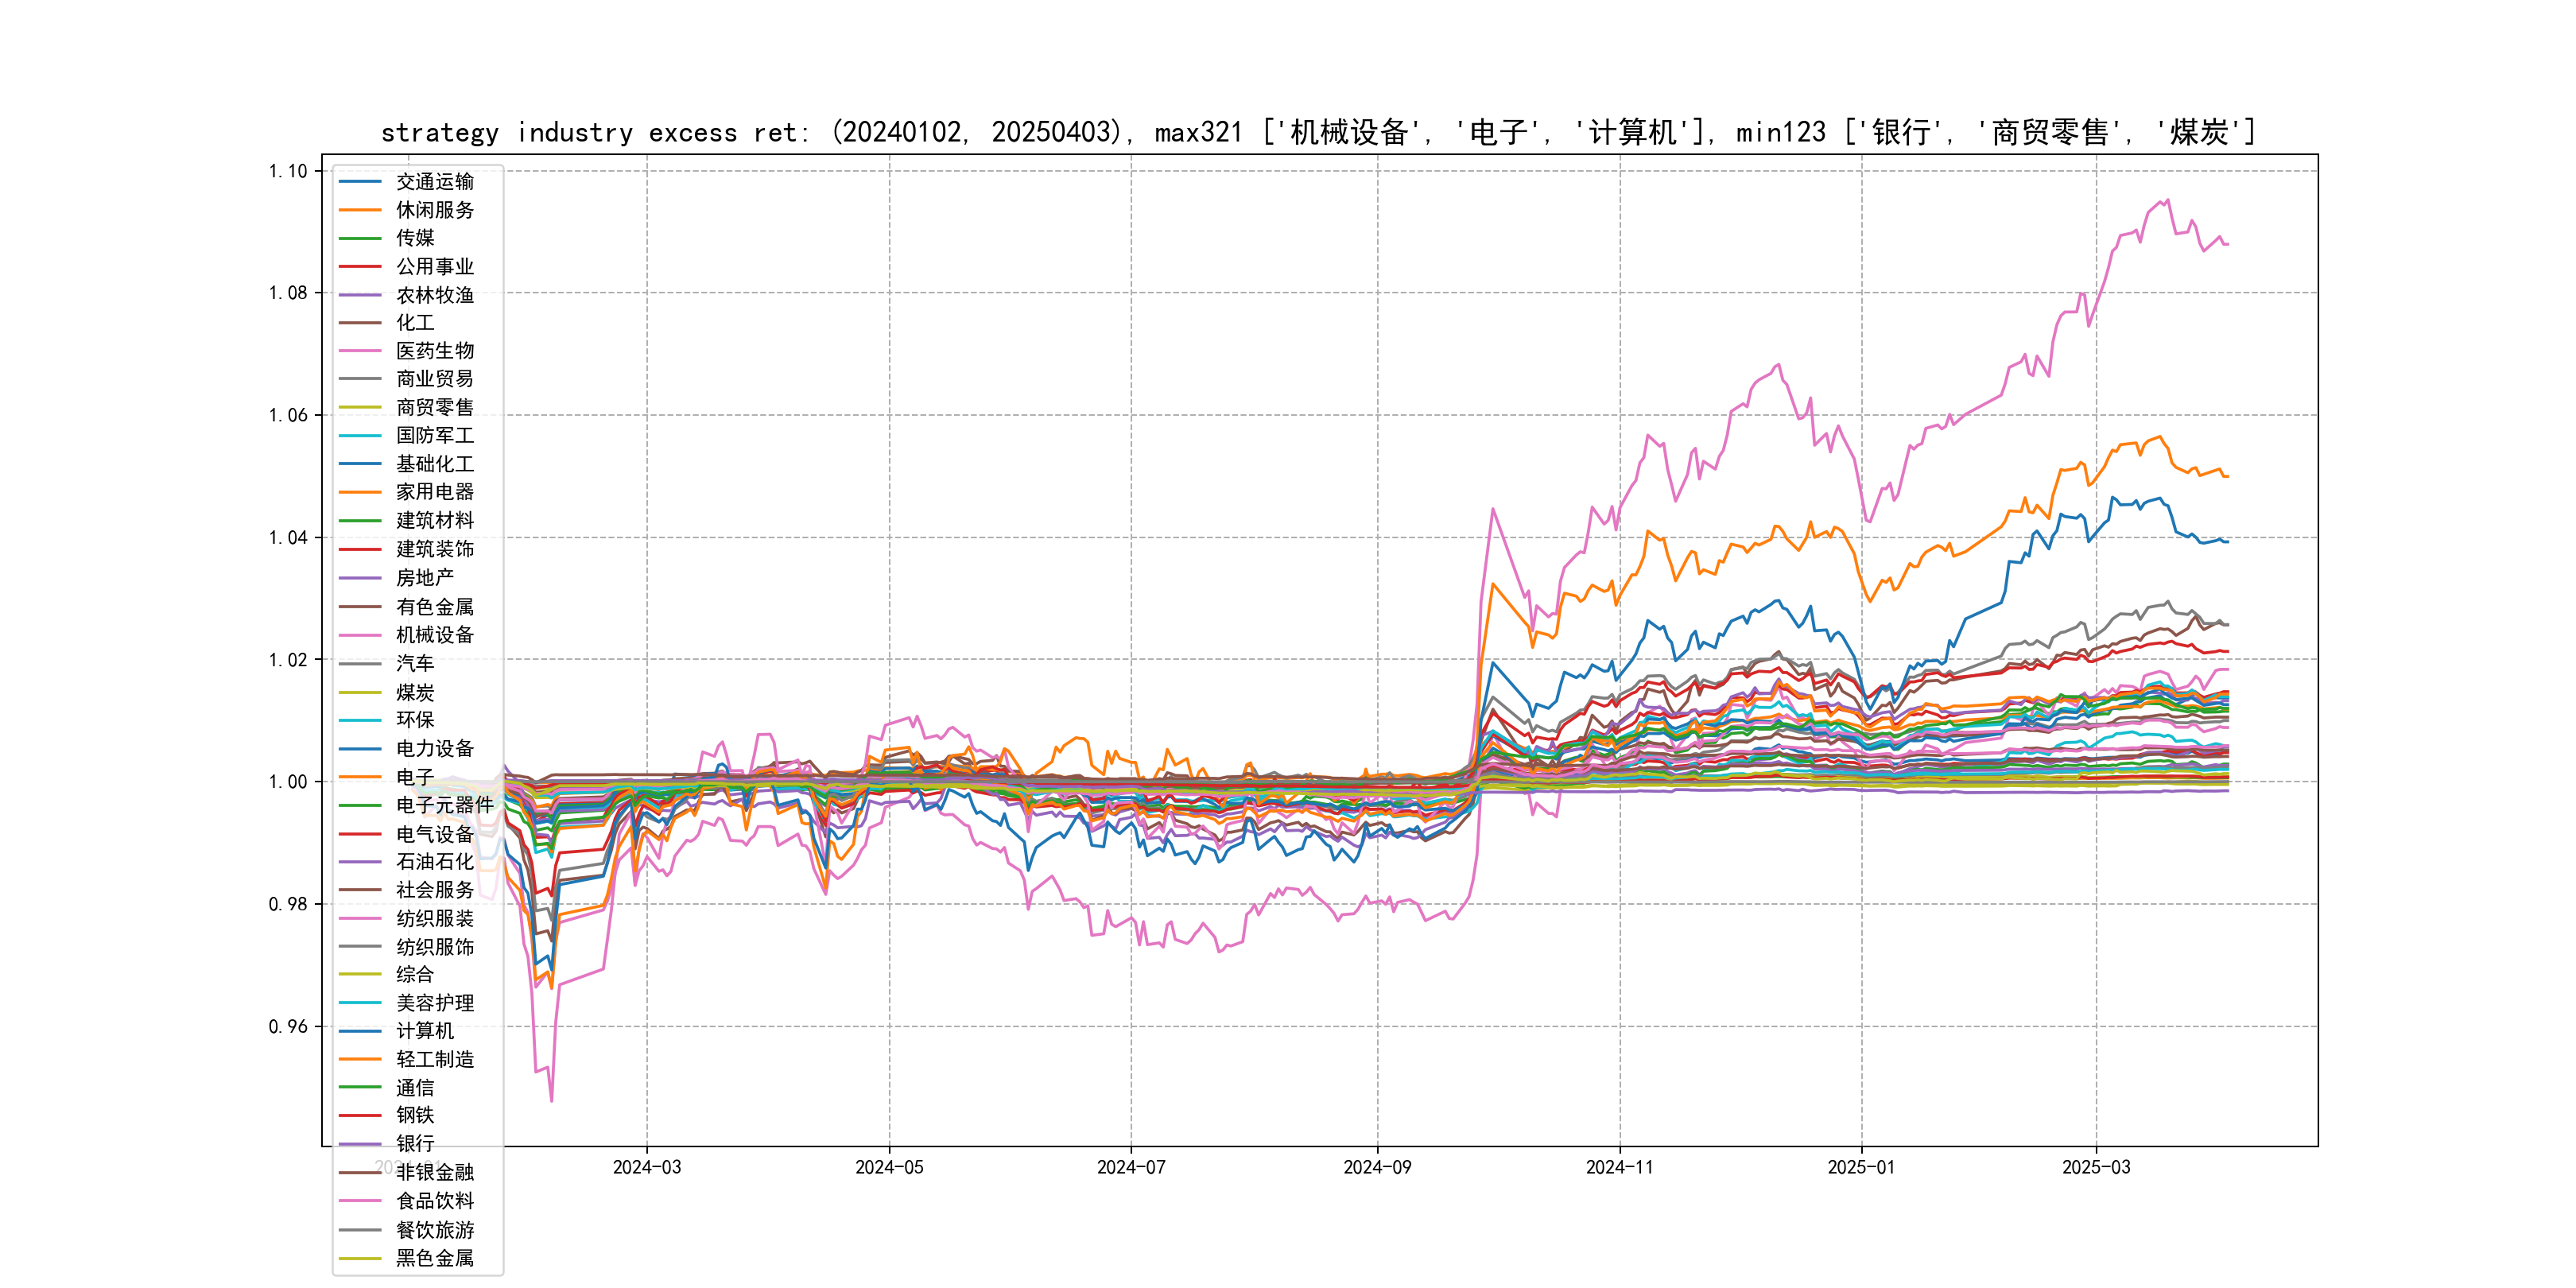Image resolution: width=2576 pixels, height=1288 pixels.
Task: Click the 黑色金属 legend label
Action: 434,1258
